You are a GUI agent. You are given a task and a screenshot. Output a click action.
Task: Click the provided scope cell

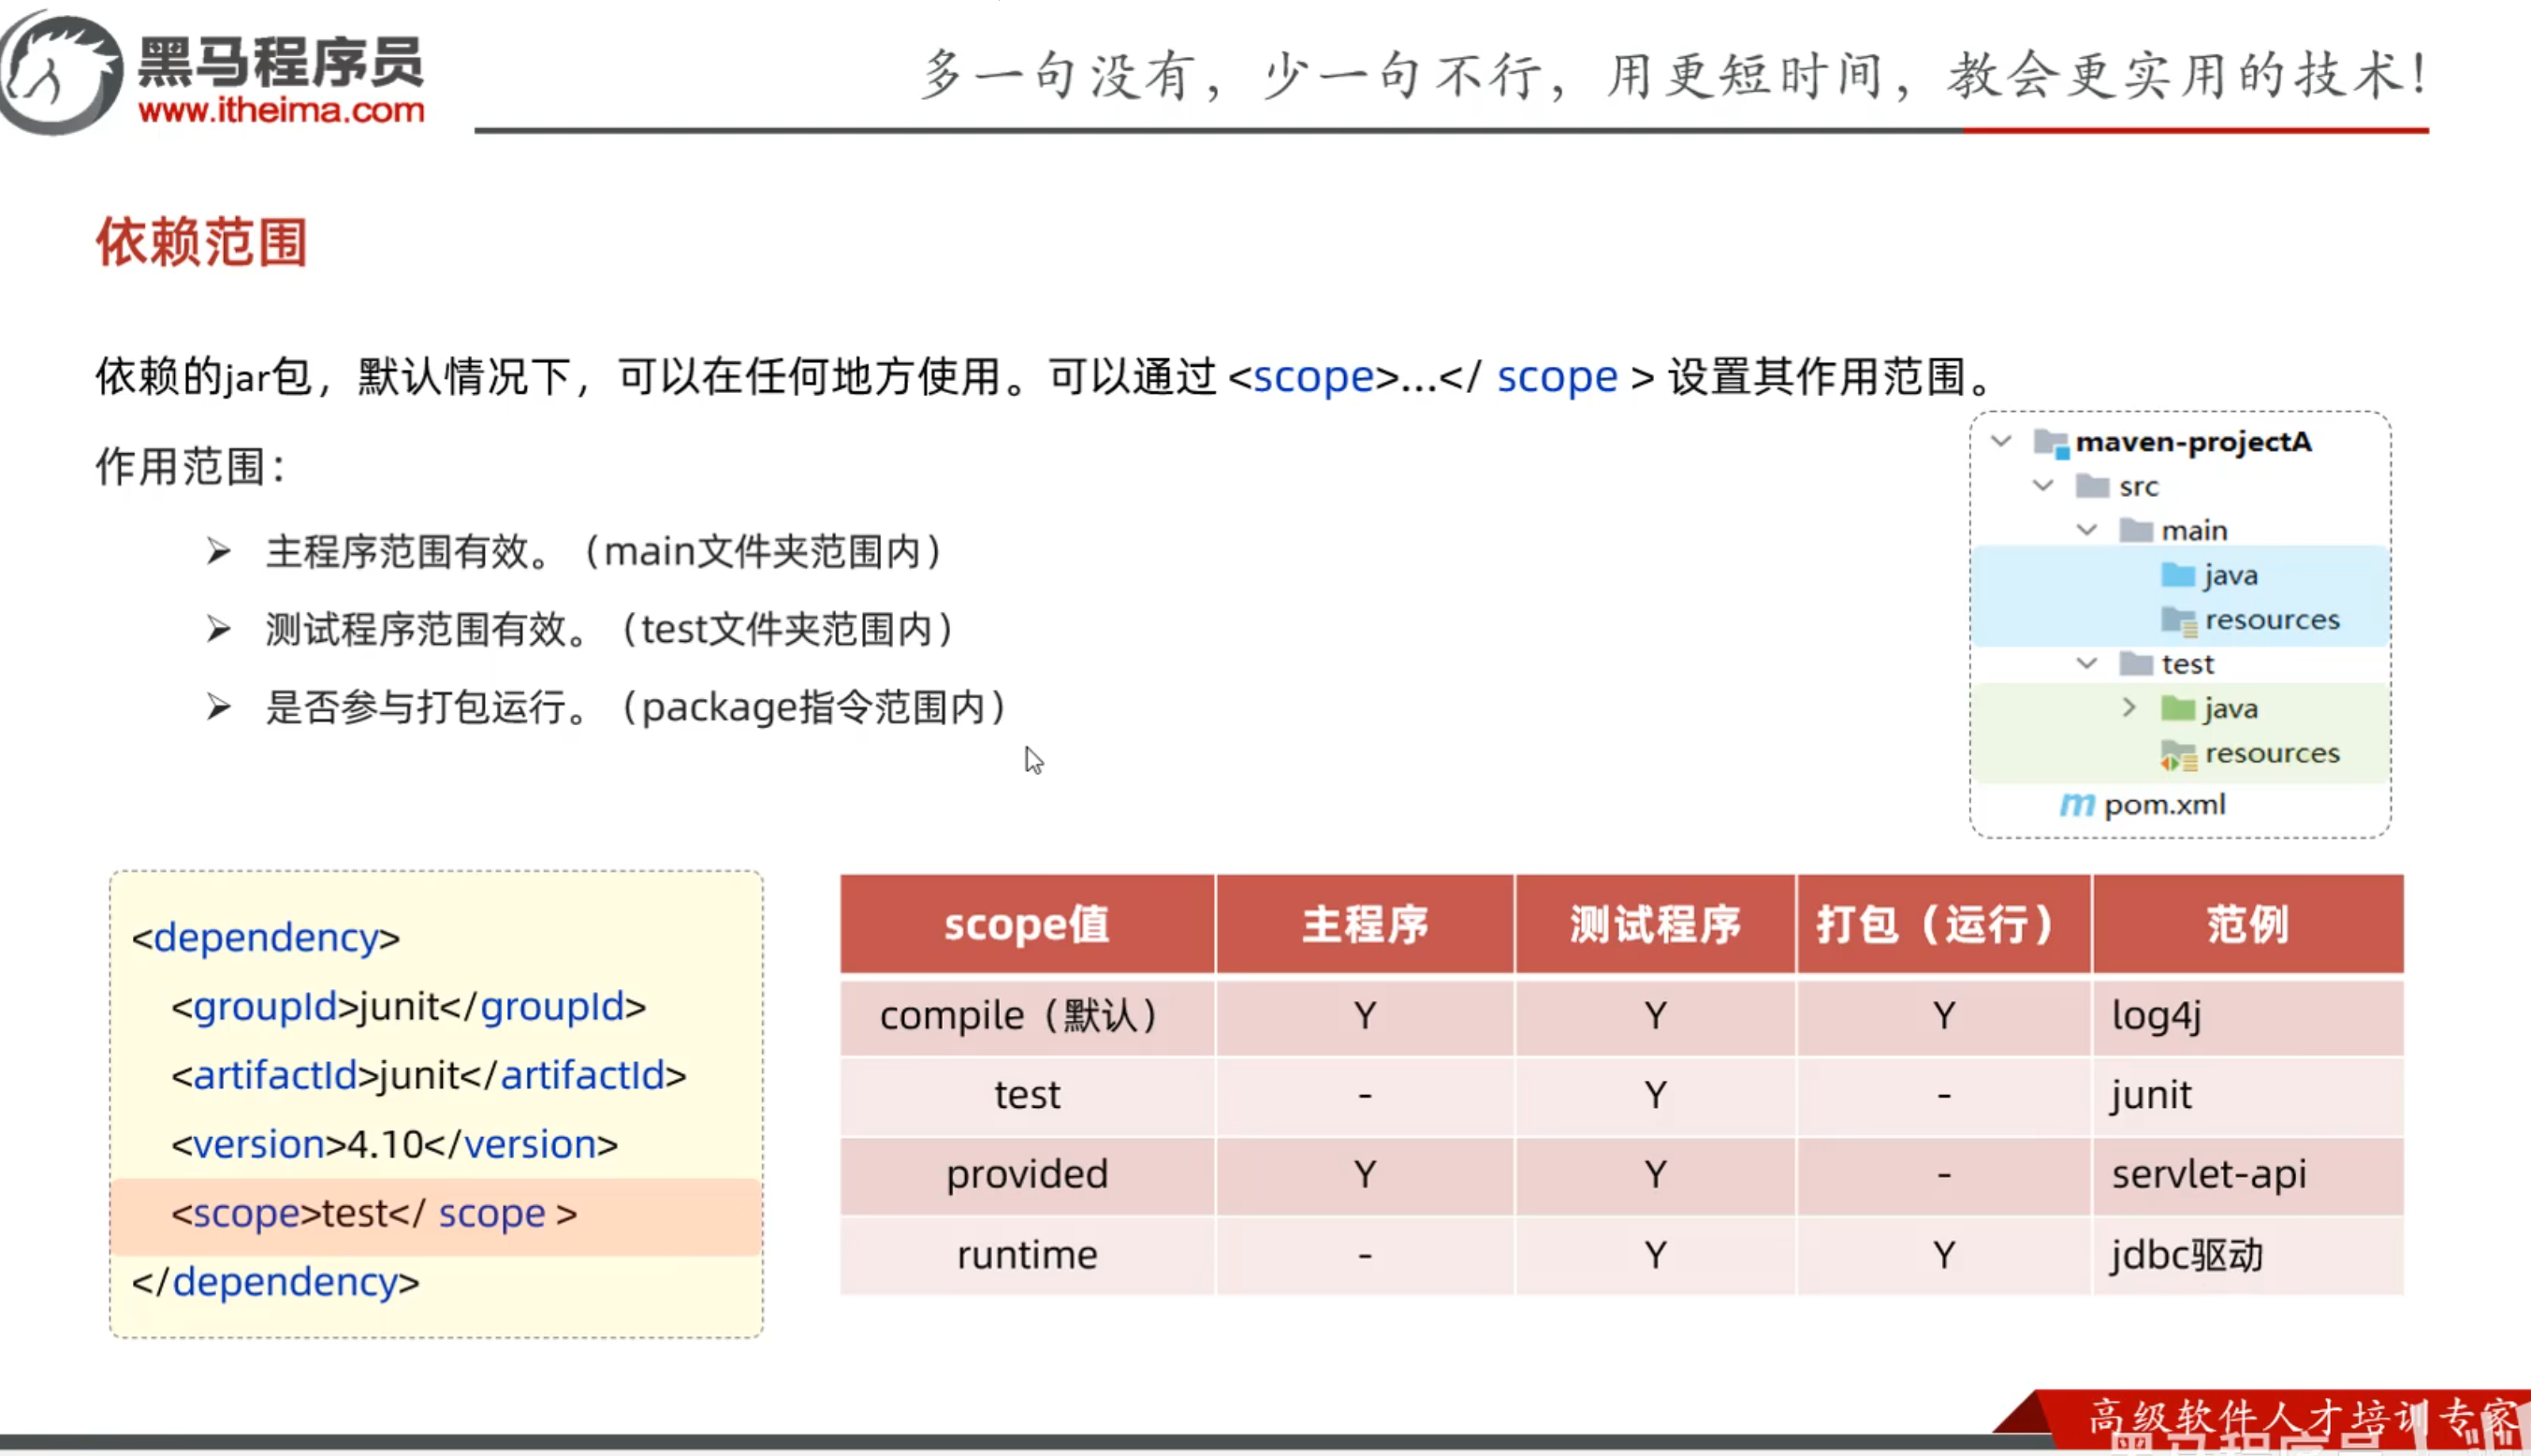[x=1027, y=1174]
